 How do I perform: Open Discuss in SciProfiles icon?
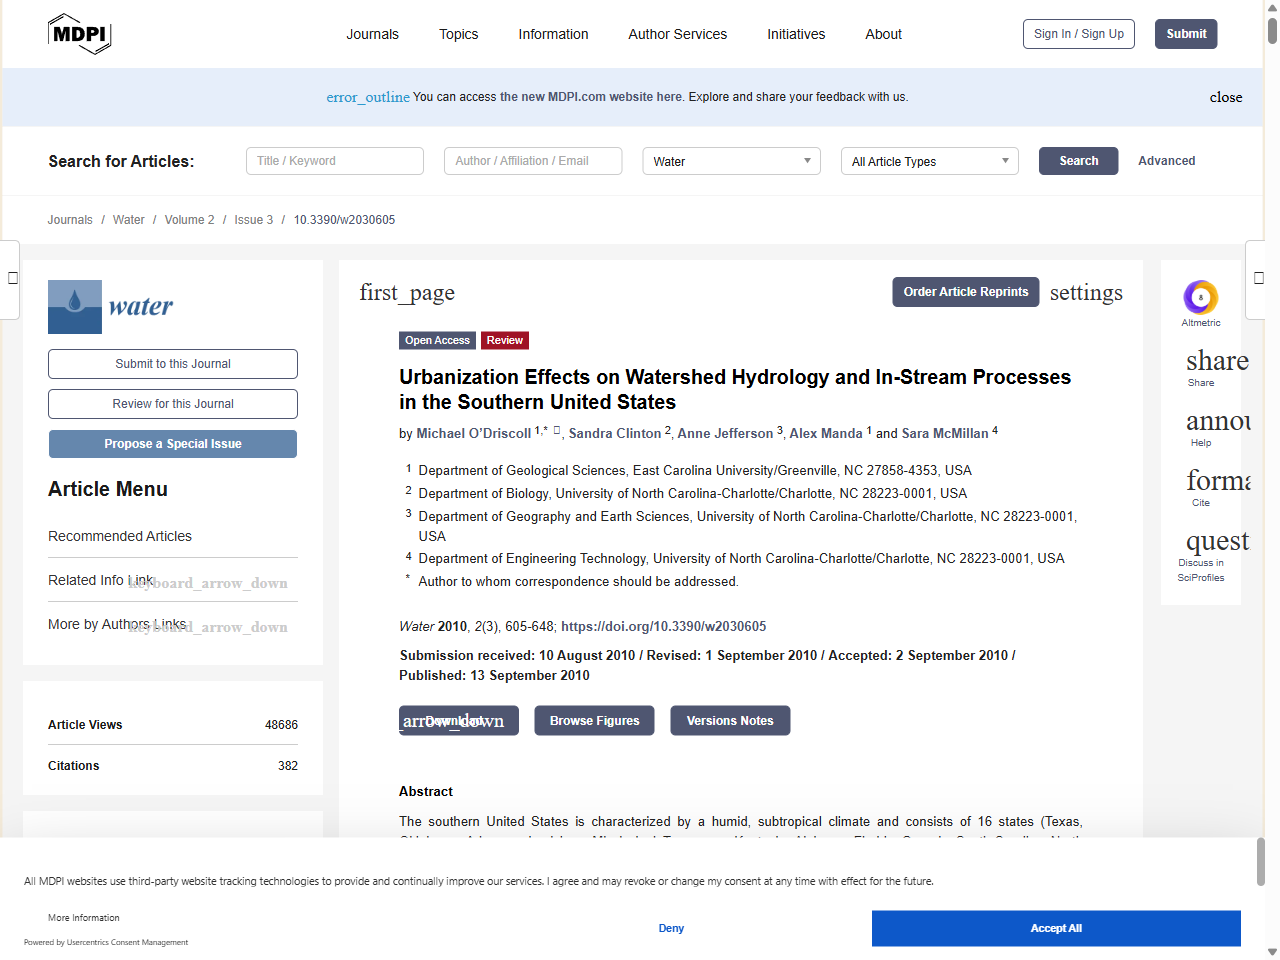(x=1215, y=542)
